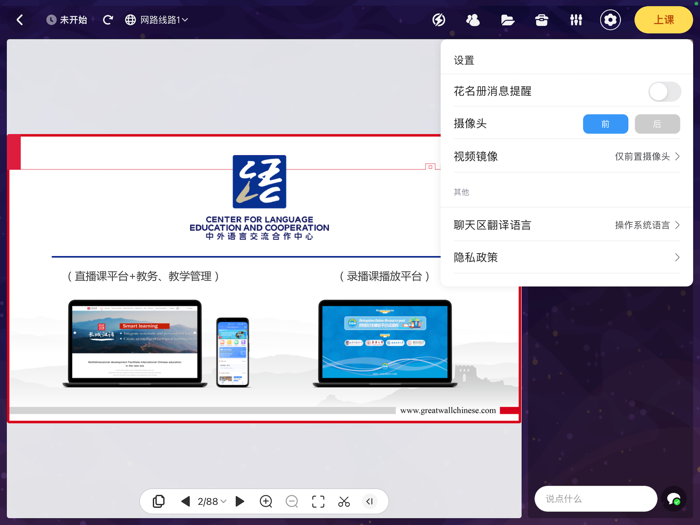The width and height of the screenshot is (700, 525).
Task: Click the left laptop screenshot on slide
Action: click(135, 343)
